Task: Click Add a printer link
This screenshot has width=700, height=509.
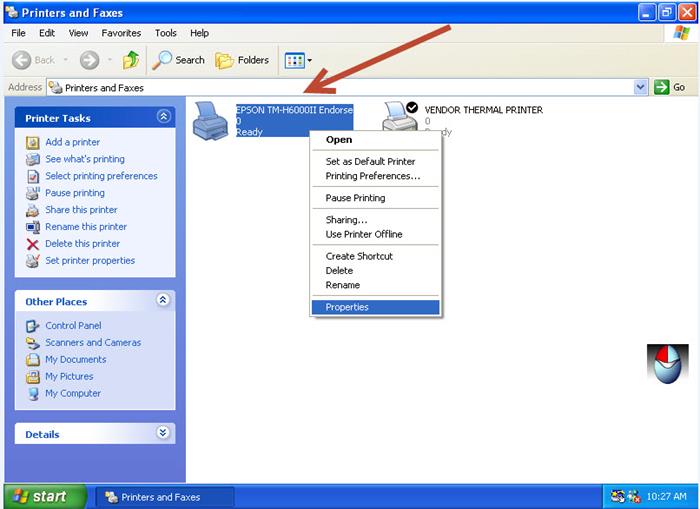Action: (x=72, y=142)
